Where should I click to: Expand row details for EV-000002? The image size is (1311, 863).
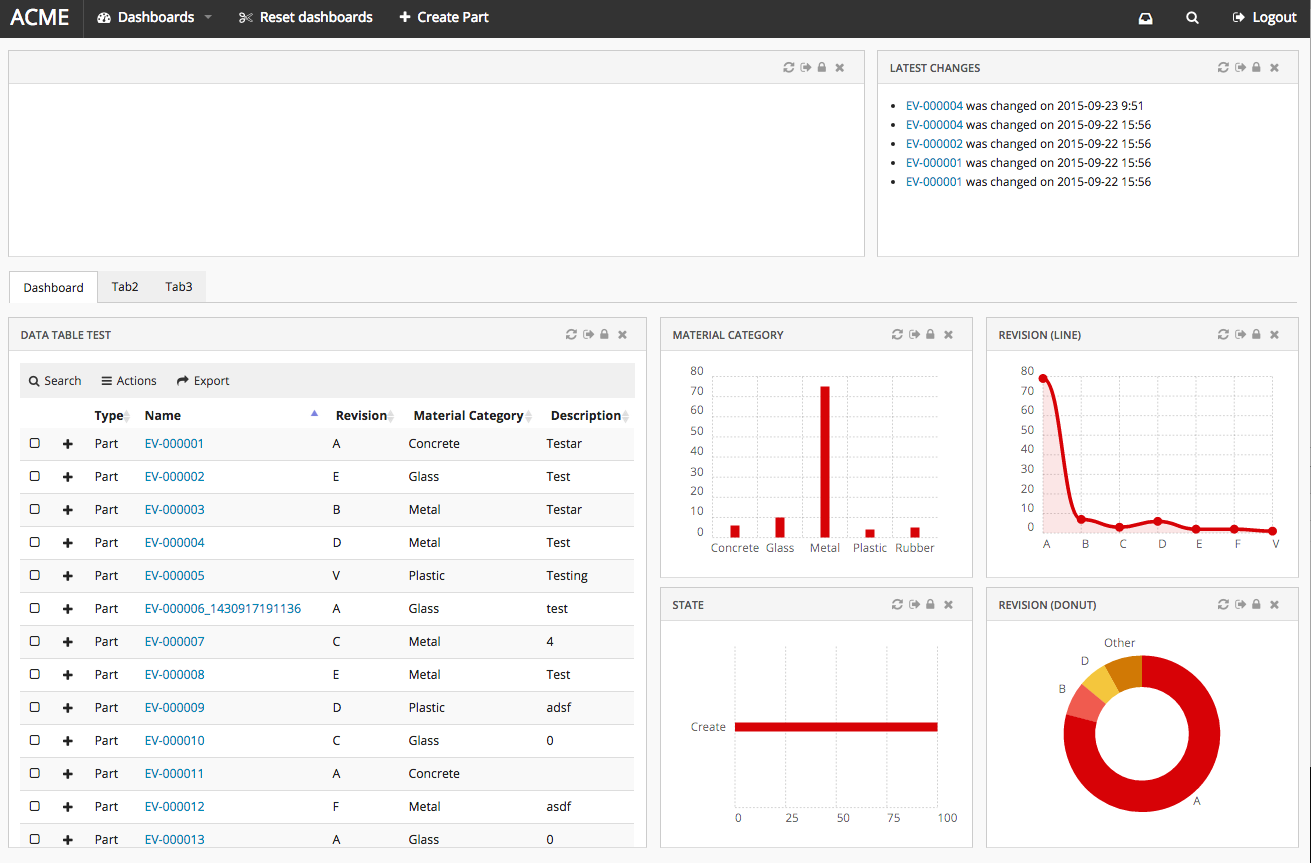pos(68,477)
